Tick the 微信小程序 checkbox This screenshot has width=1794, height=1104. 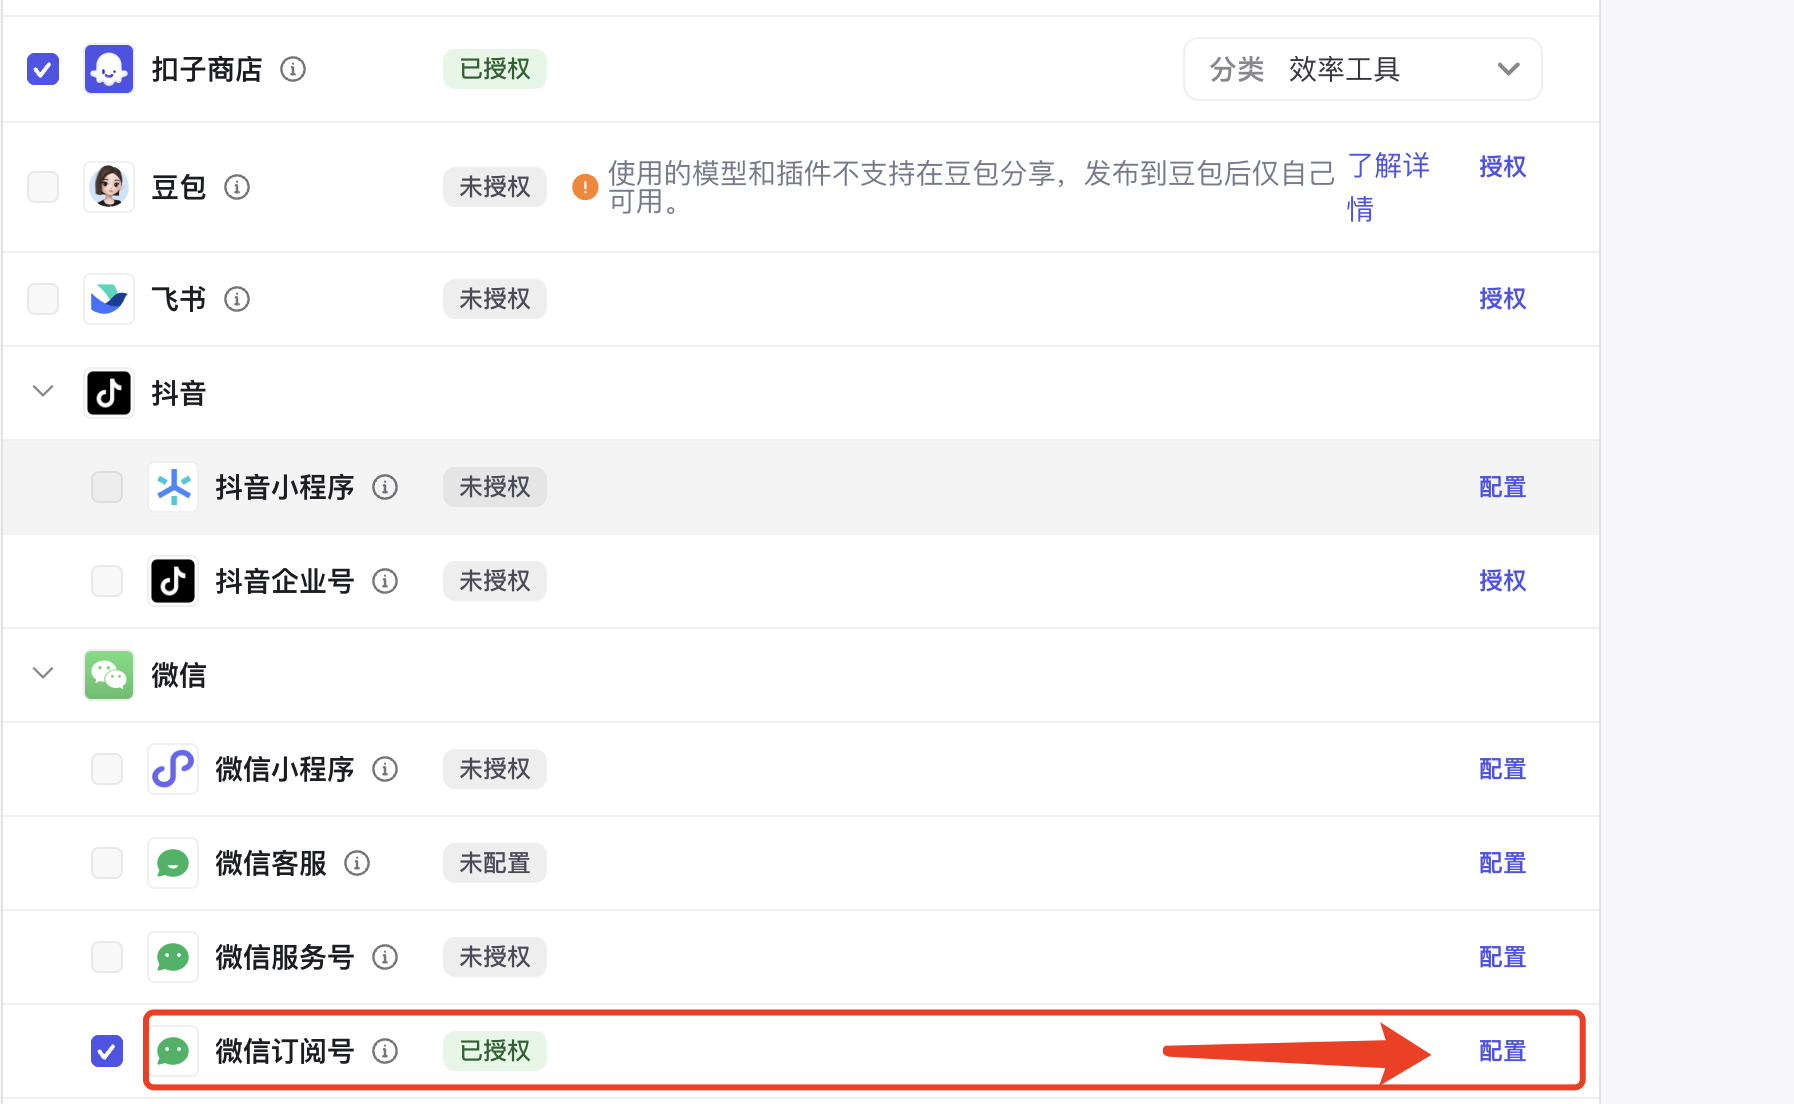pos(107,769)
